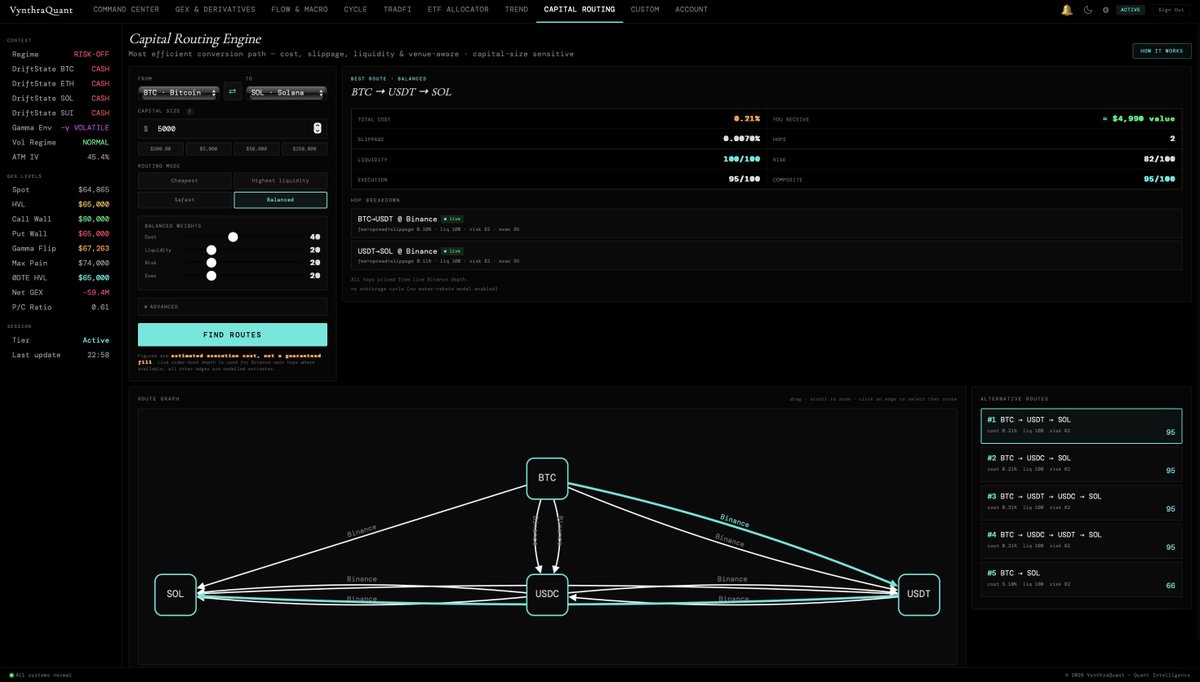Open the Flow & Macro tab
Image resolution: width=1200 pixels, height=682 pixels.
(301, 9)
